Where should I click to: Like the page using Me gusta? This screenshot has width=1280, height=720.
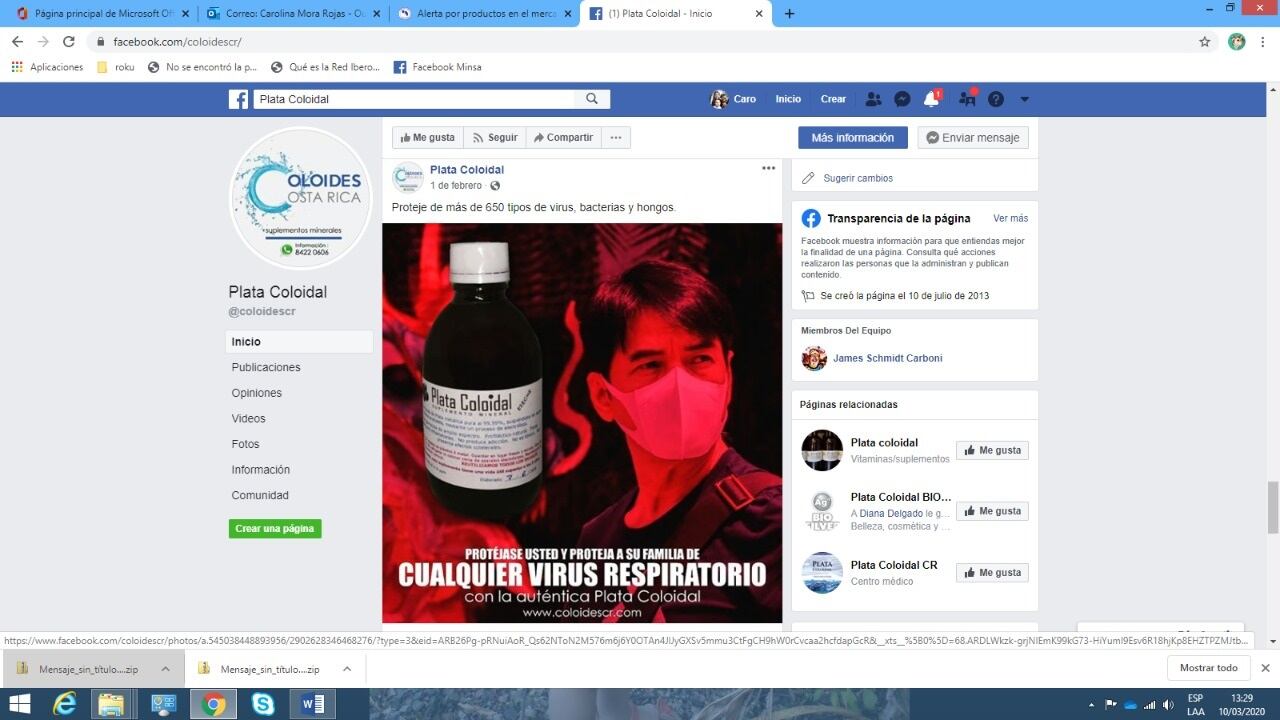(x=427, y=137)
